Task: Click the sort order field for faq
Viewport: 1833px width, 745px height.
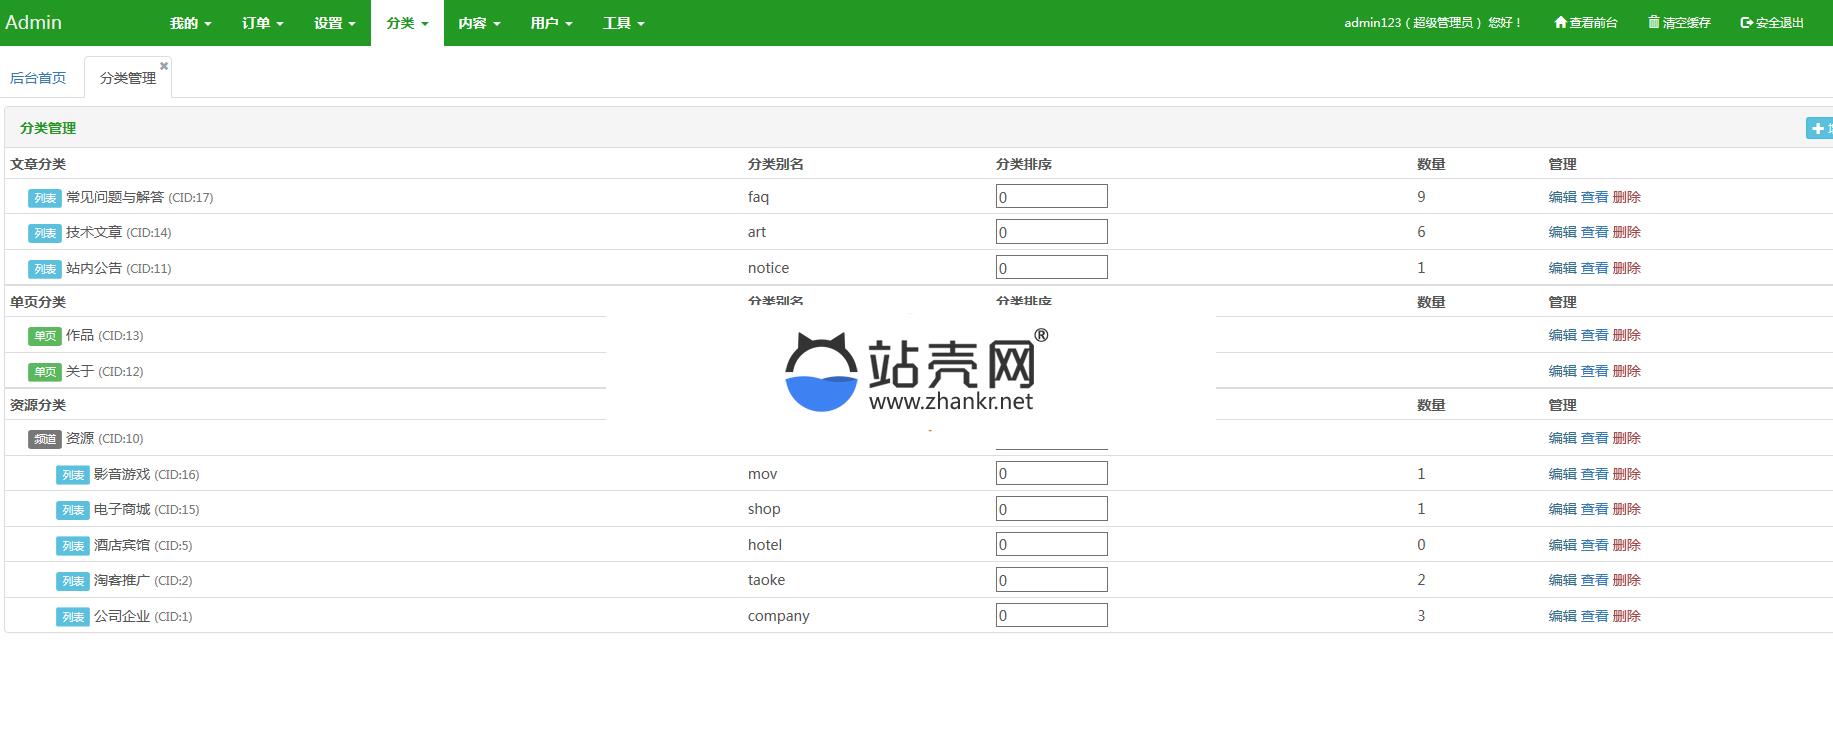Action: (1051, 197)
